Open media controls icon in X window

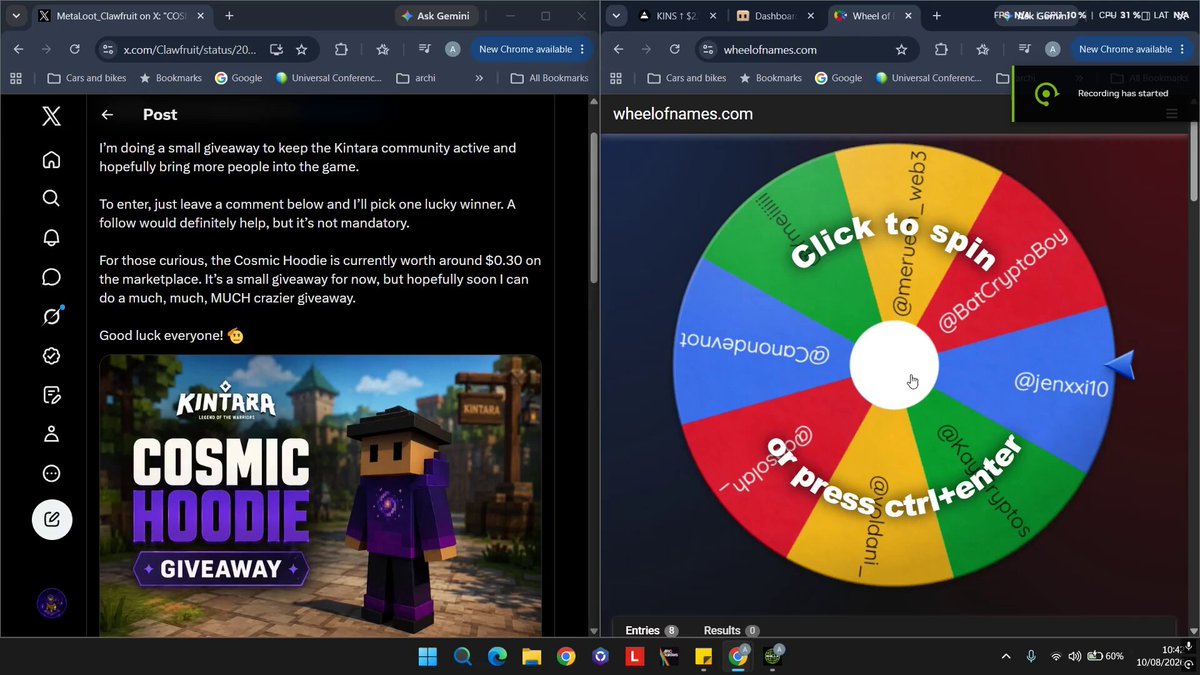pyautogui.click(x=425, y=49)
